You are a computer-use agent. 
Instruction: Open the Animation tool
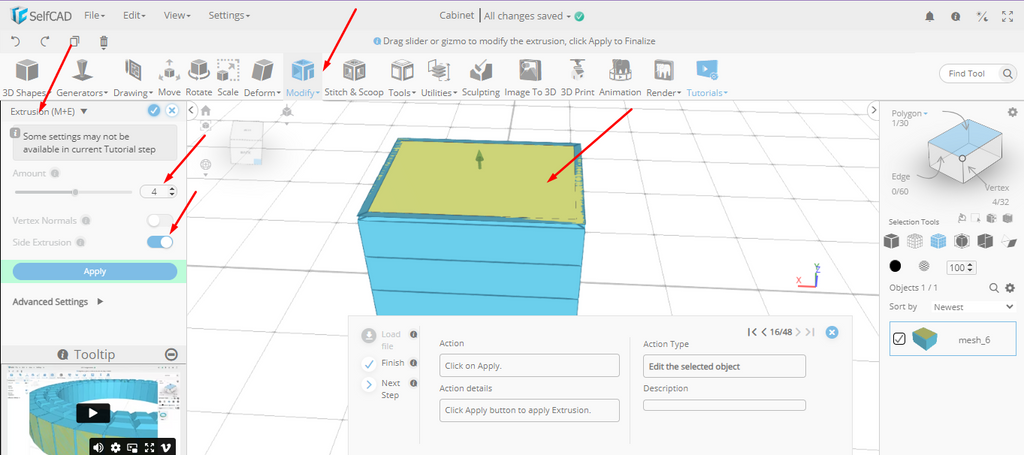pyautogui.click(x=620, y=77)
